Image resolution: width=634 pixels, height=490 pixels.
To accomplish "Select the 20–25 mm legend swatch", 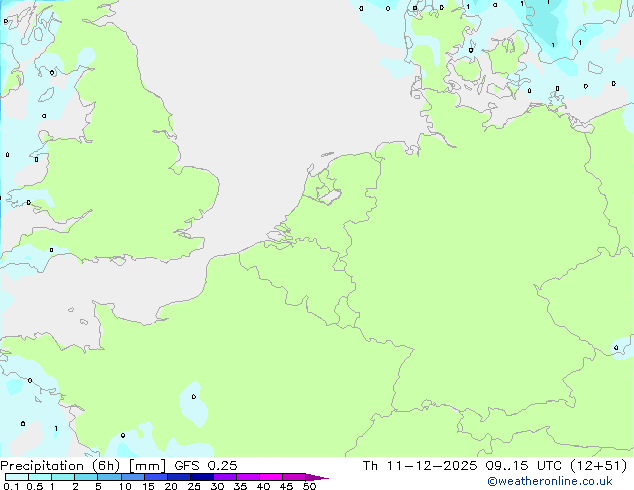I will [x=179, y=477].
